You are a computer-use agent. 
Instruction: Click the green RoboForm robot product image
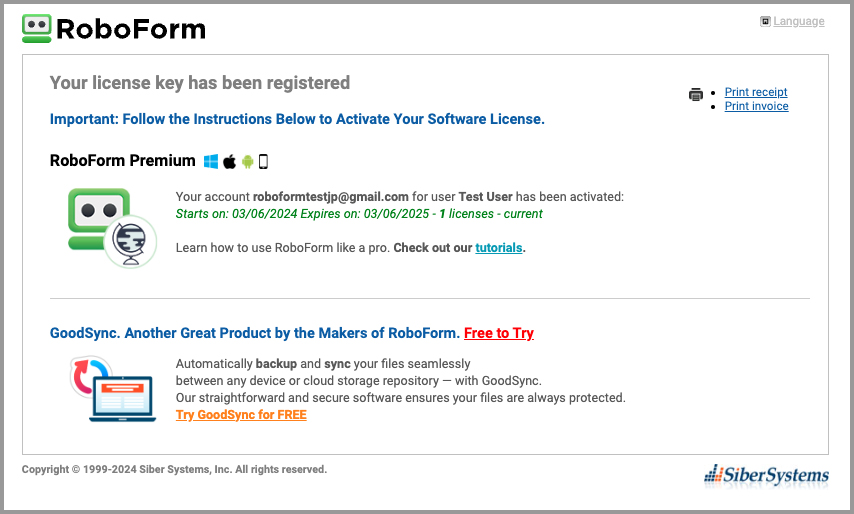pos(111,227)
